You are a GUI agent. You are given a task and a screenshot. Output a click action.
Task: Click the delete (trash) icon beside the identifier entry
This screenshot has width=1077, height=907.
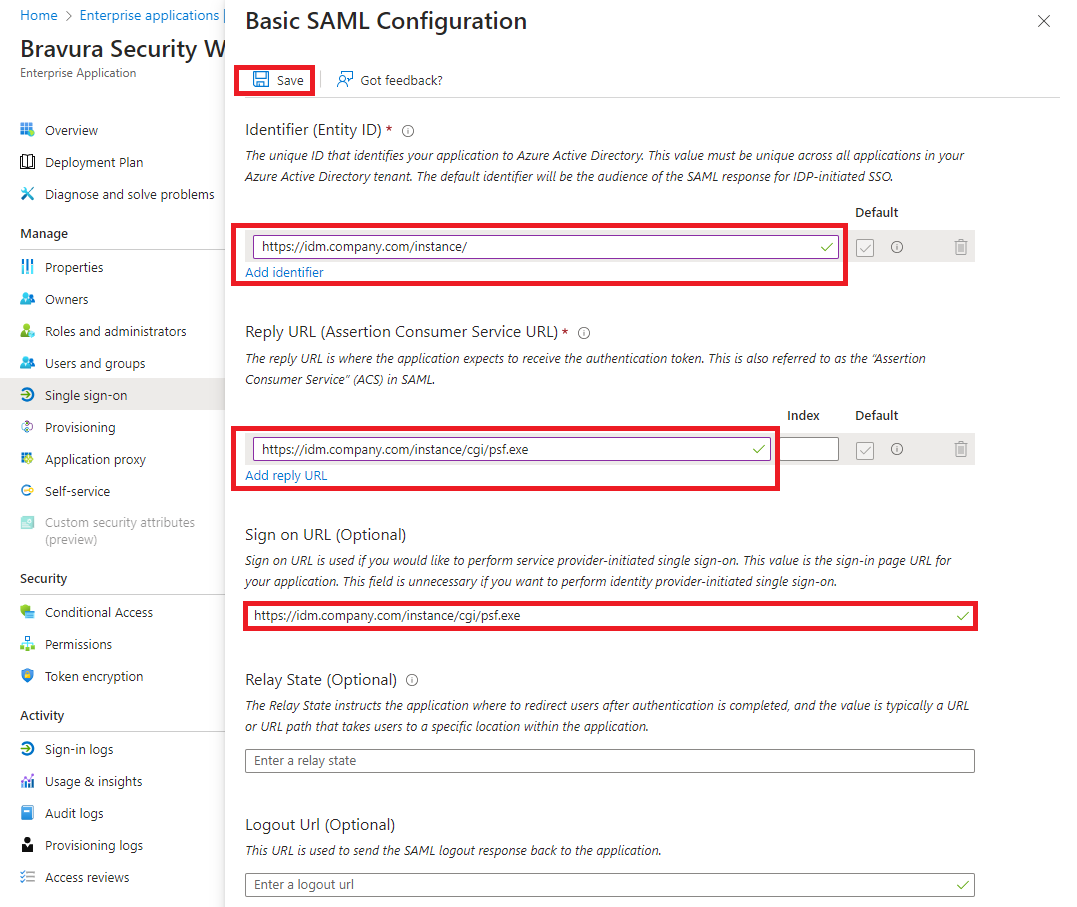point(961,246)
